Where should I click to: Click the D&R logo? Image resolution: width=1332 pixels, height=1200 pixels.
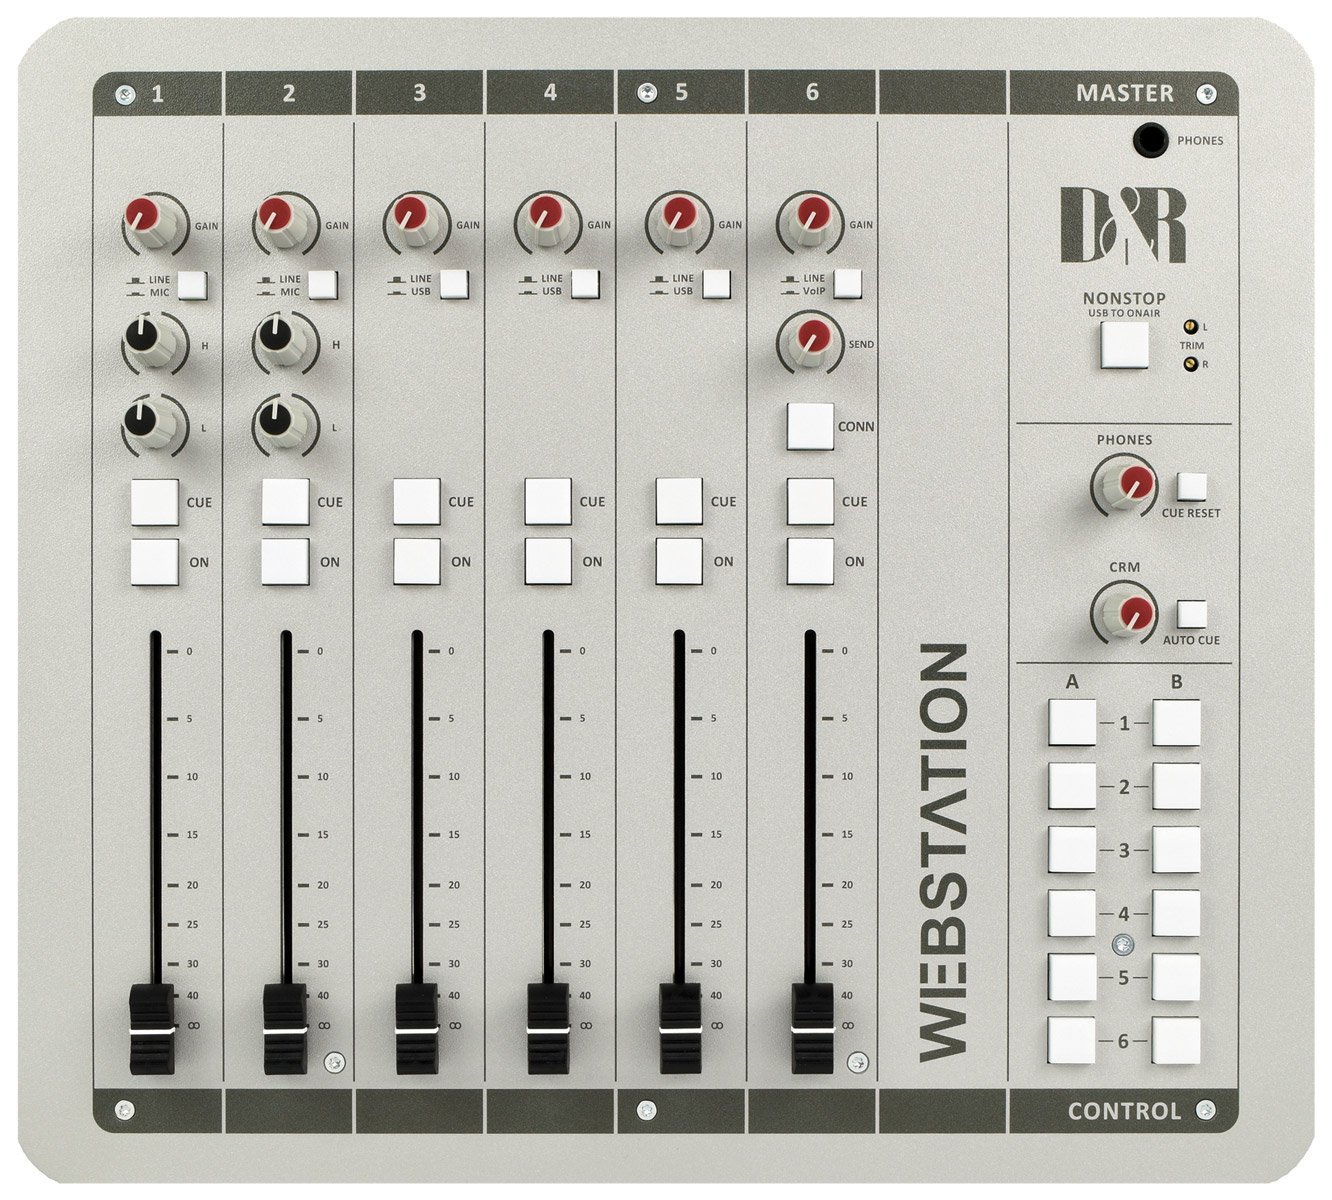[x=1123, y=226]
